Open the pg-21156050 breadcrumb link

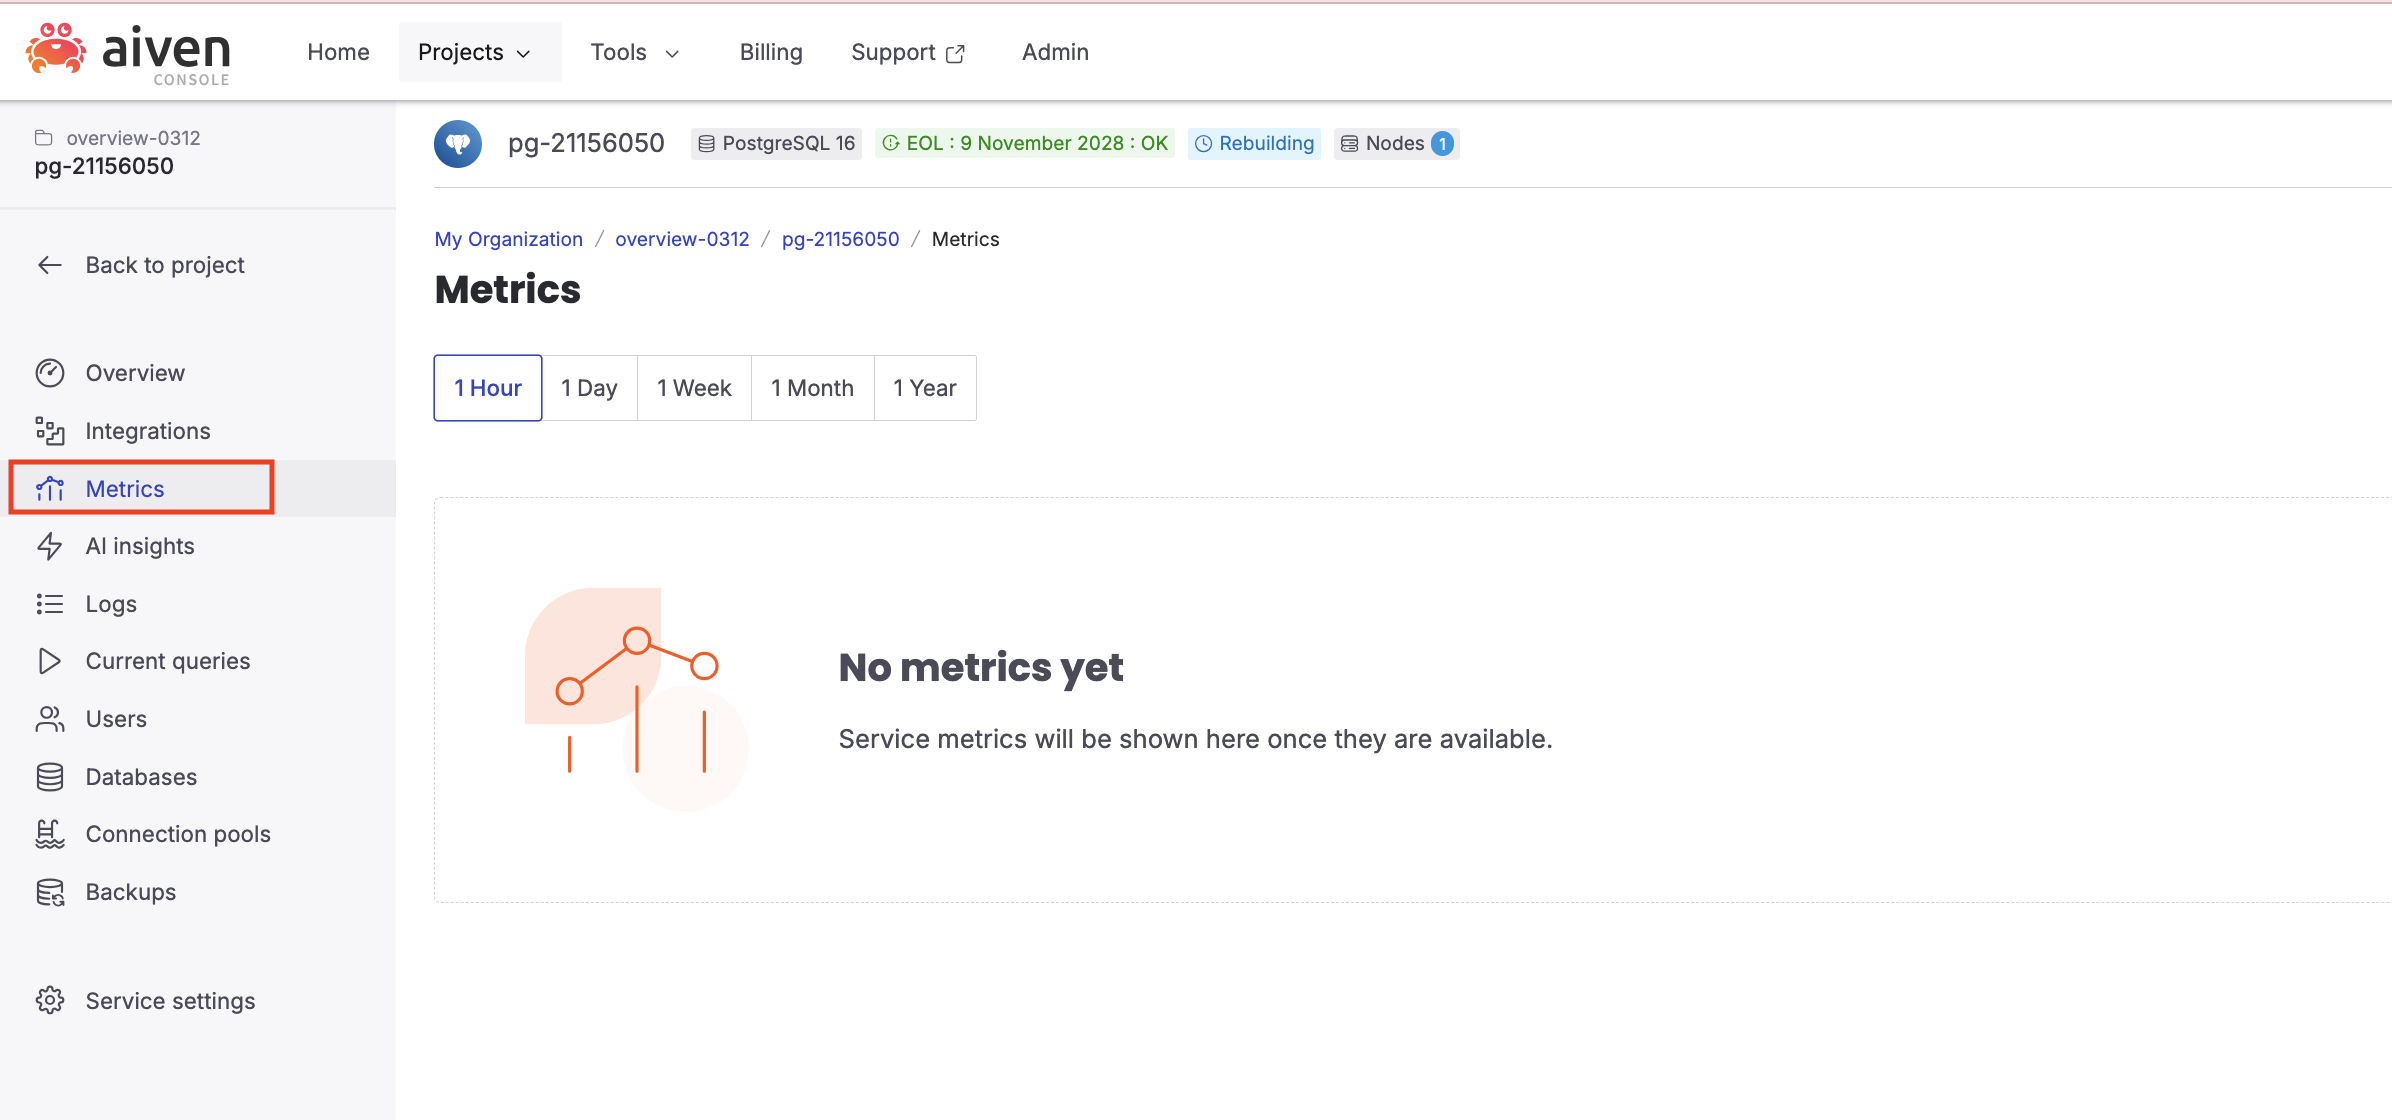click(x=840, y=239)
